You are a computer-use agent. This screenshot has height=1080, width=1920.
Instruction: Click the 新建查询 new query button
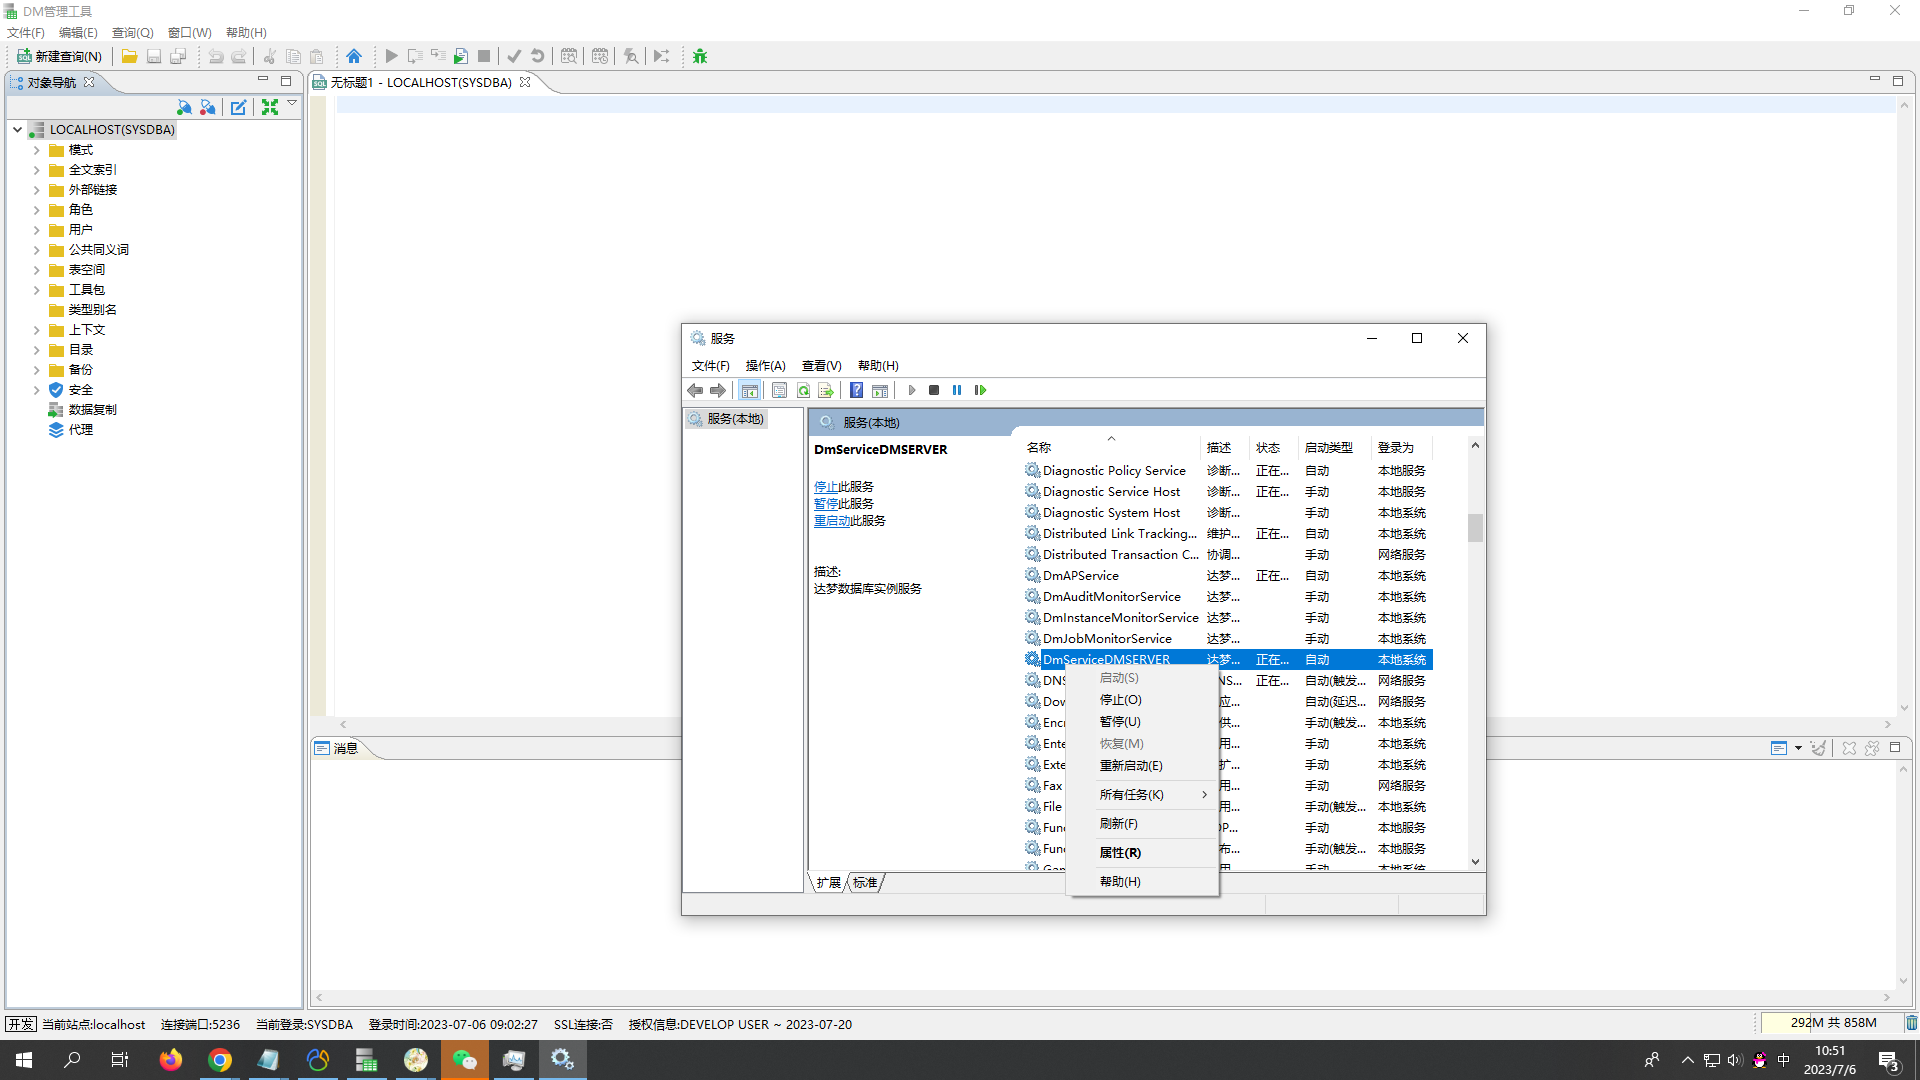click(60, 56)
